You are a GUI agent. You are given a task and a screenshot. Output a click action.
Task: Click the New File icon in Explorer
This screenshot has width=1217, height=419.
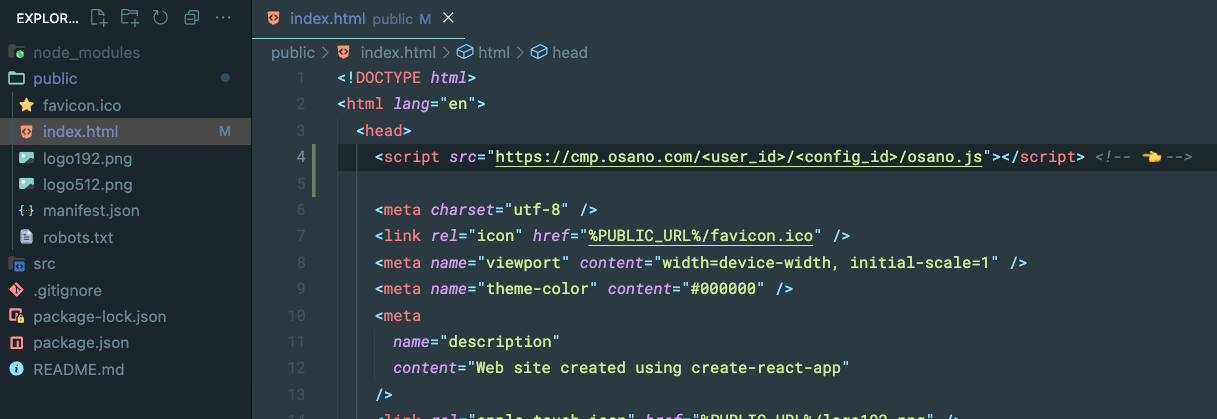point(98,18)
